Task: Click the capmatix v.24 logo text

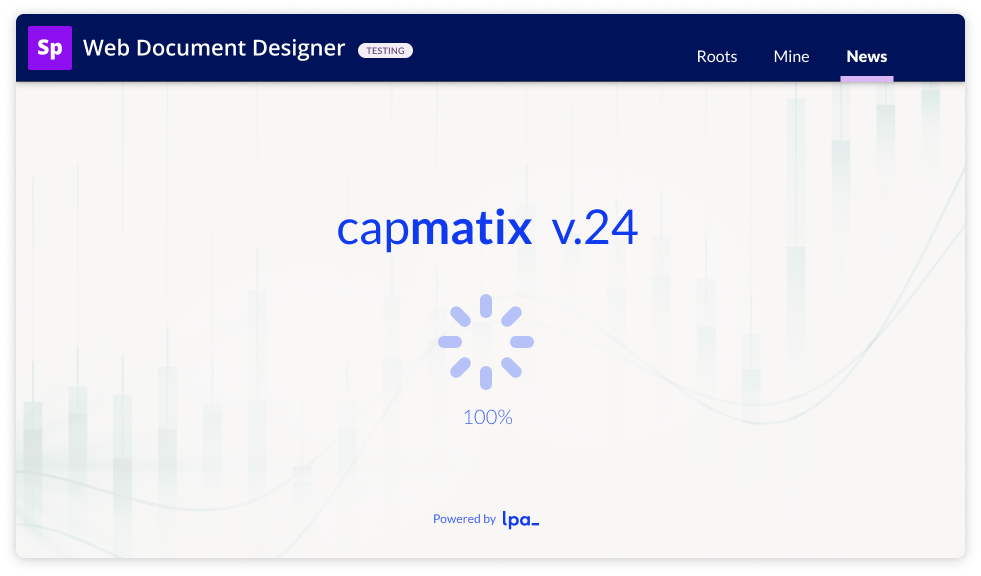Action: tap(487, 228)
